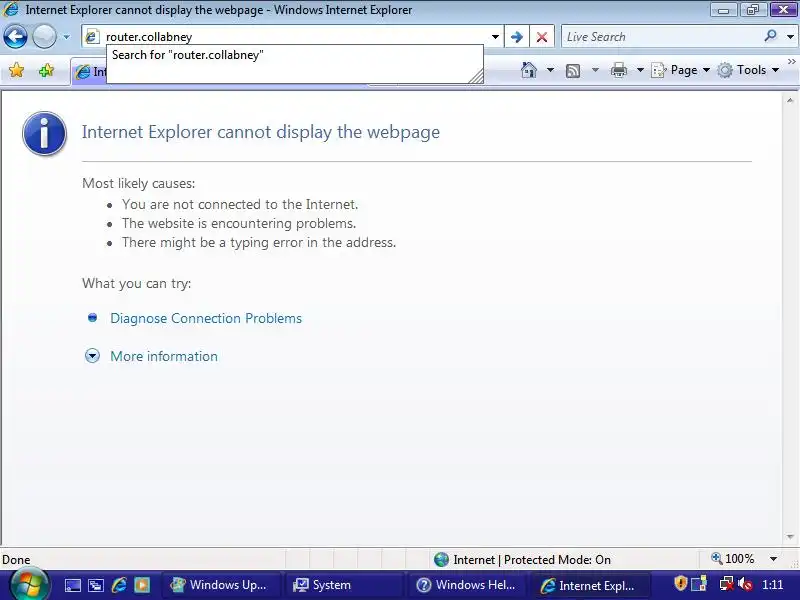
Task: Go back using the Back arrow button
Action: pos(15,37)
